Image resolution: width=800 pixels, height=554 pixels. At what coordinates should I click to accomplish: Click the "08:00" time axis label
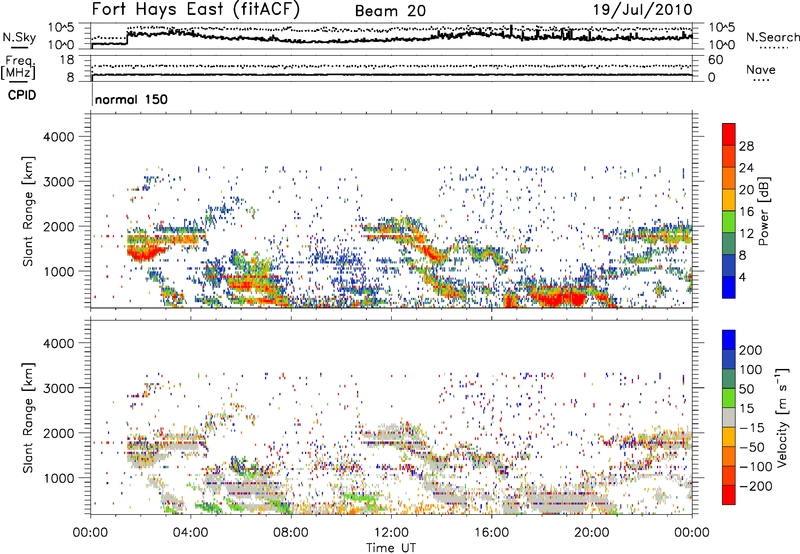tap(291, 533)
